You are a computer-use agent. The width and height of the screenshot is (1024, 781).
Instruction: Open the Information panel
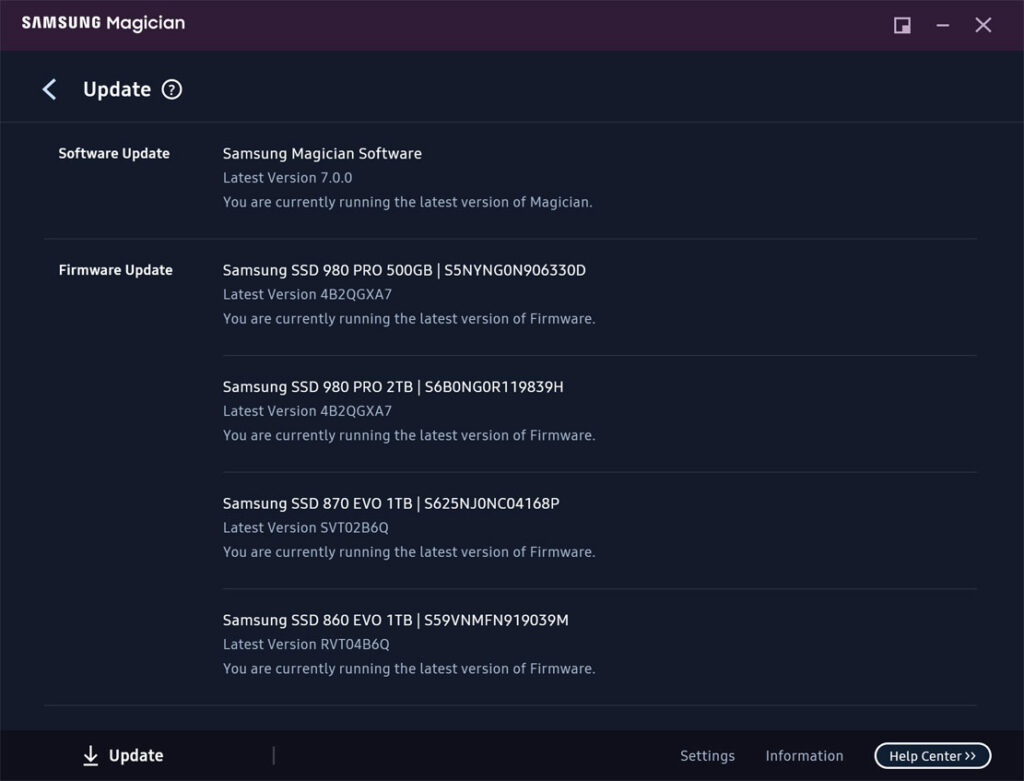click(x=804, y=756)
